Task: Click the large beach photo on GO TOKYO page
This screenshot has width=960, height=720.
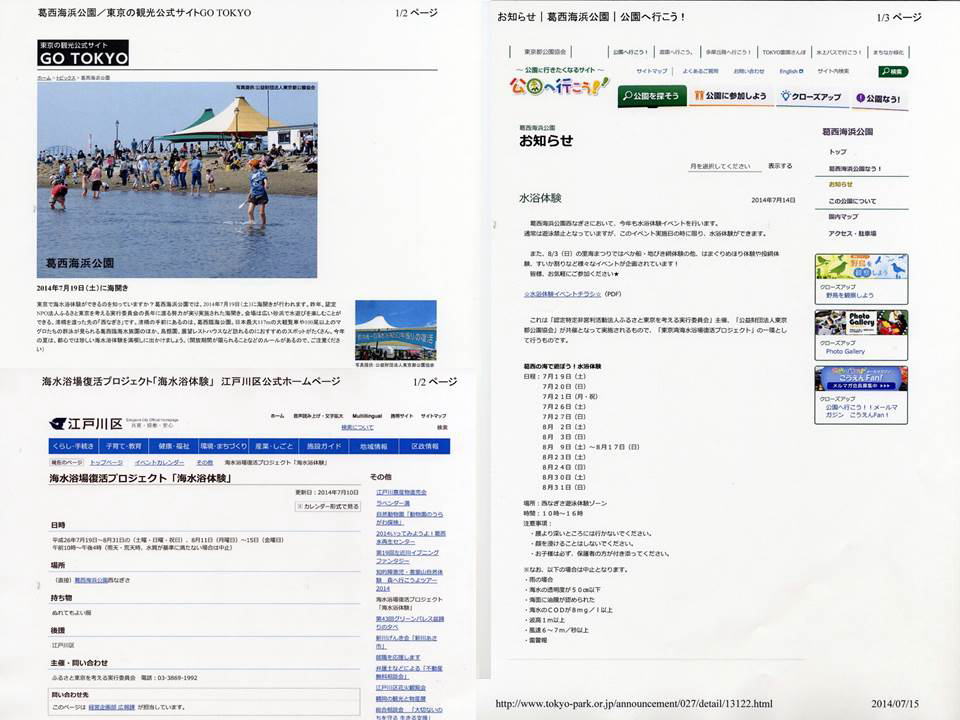Action: point(177,179)
